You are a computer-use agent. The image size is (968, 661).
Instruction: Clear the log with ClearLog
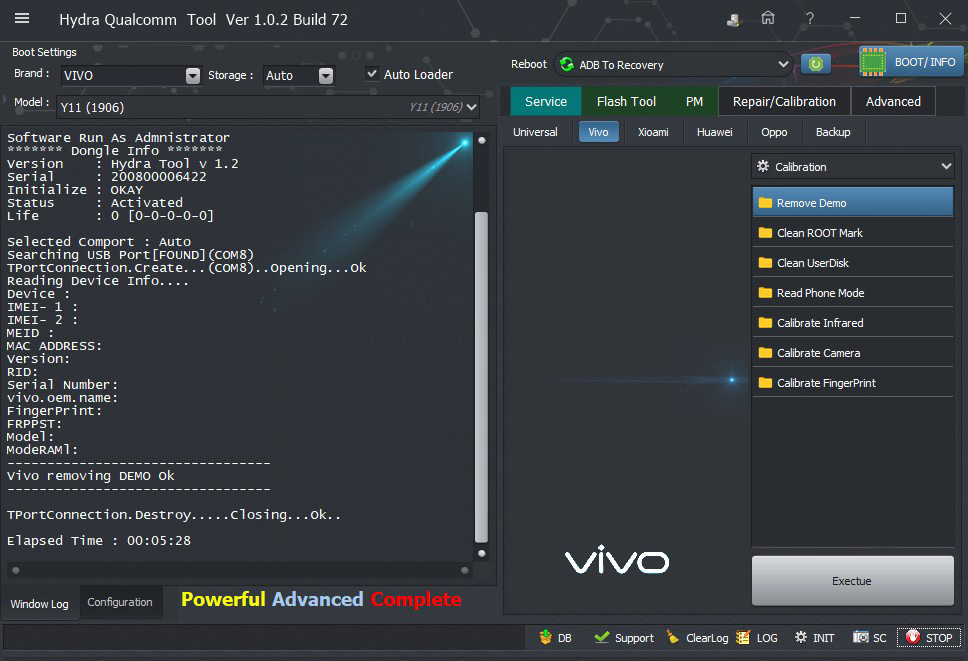click(698, 638)
